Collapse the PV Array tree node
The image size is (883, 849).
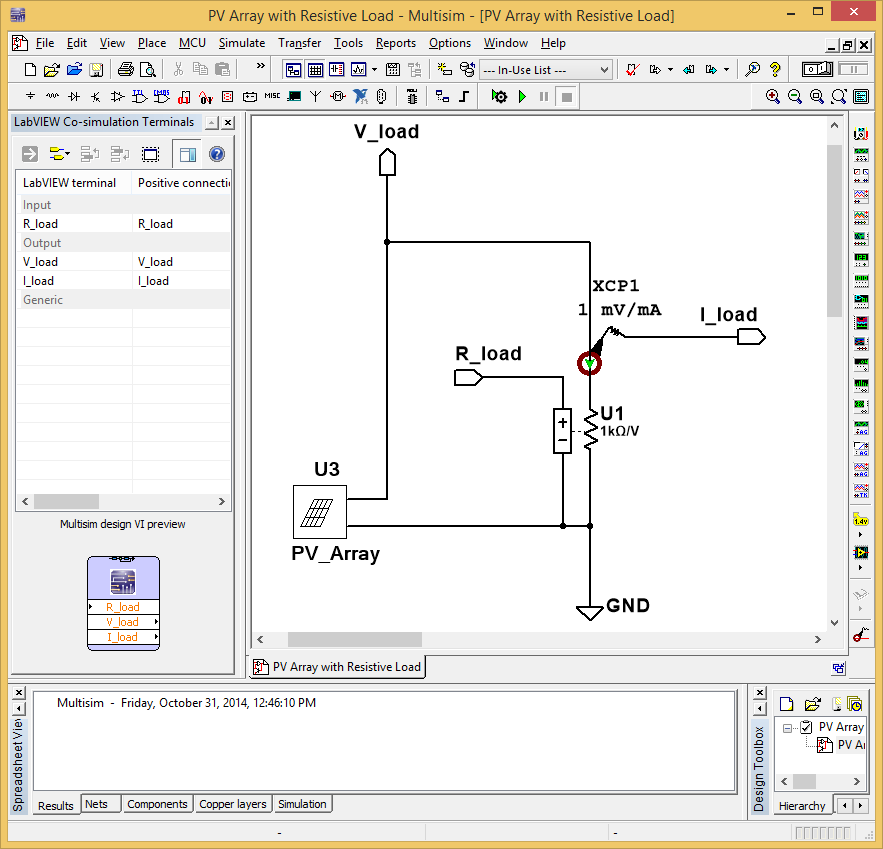click(x=788, y=727)
